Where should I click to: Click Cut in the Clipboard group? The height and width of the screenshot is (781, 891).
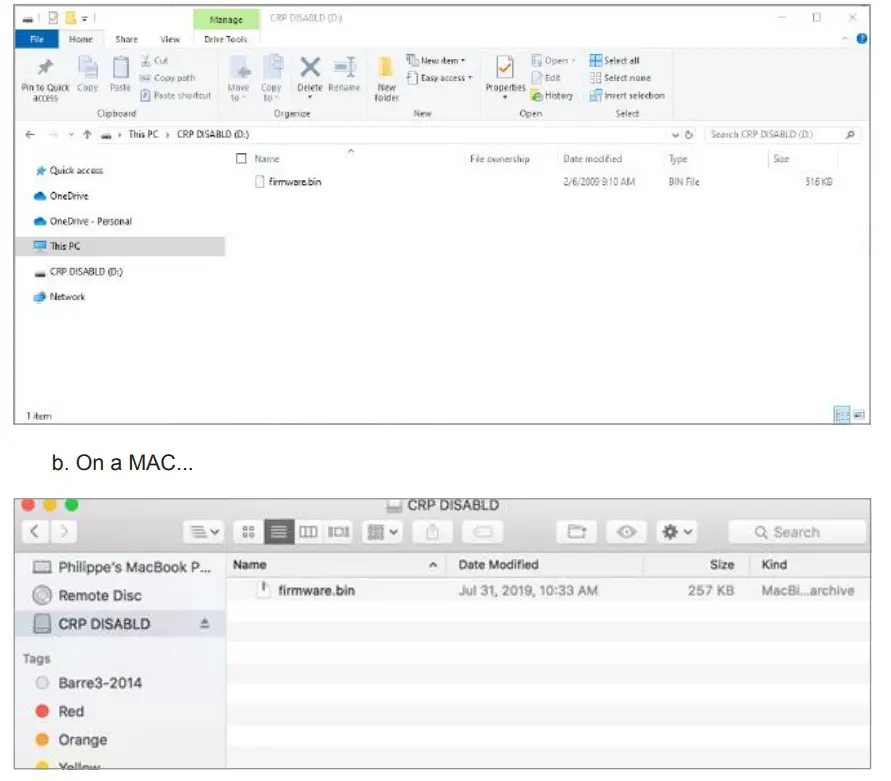click(x=155, y=60)
